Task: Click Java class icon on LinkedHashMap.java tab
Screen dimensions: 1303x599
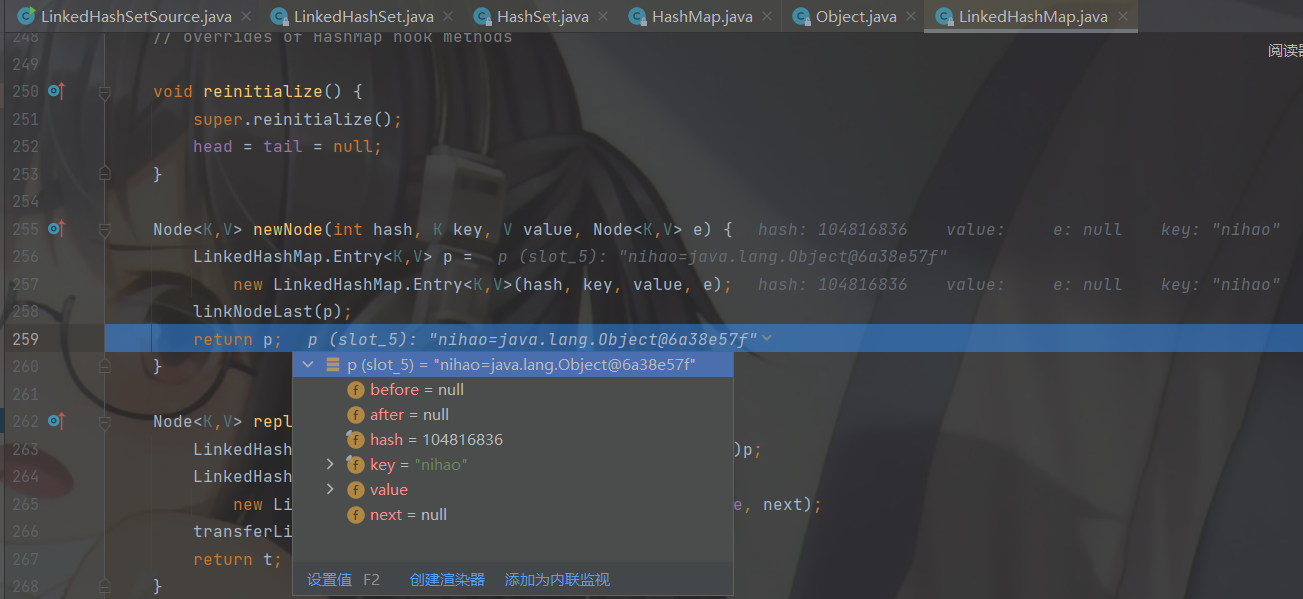Action: click(944, 17)
